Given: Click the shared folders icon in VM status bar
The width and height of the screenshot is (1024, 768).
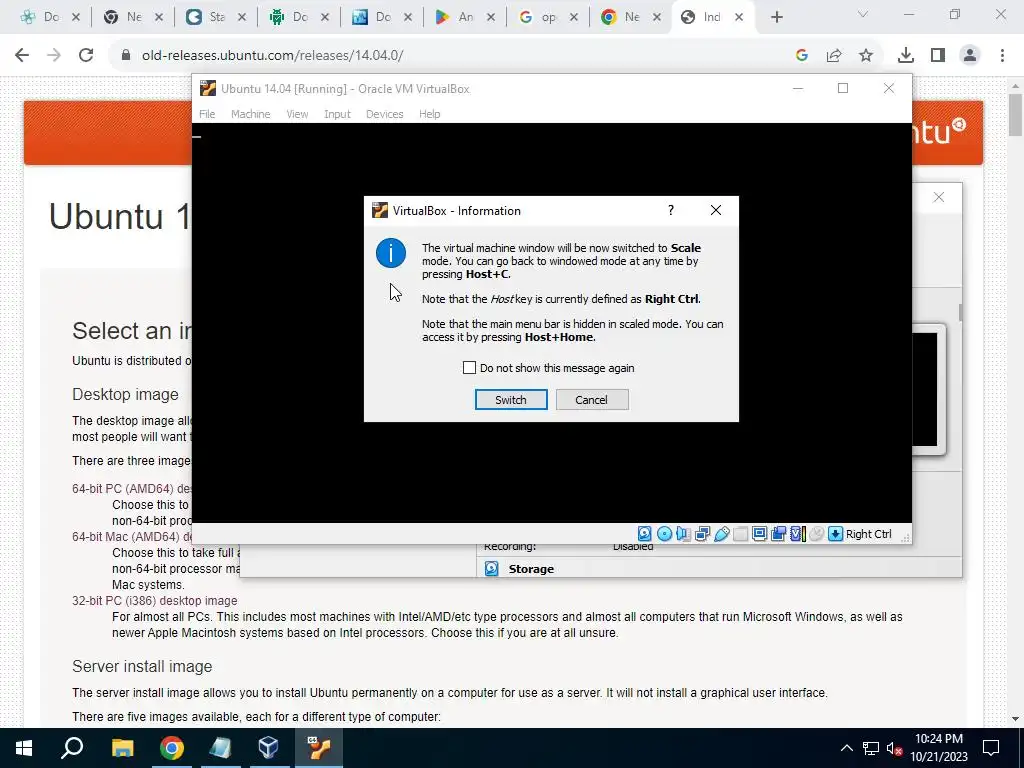Looking at the screenshot, I should (740, 534).
